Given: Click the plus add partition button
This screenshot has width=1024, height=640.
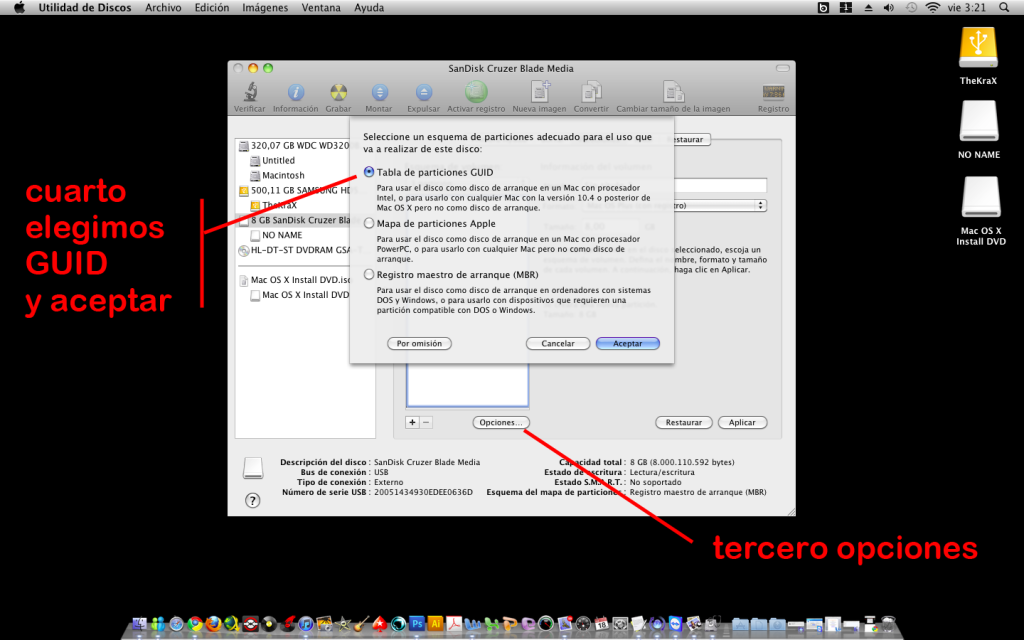Looking at the screenshot, I should point(412,423).
